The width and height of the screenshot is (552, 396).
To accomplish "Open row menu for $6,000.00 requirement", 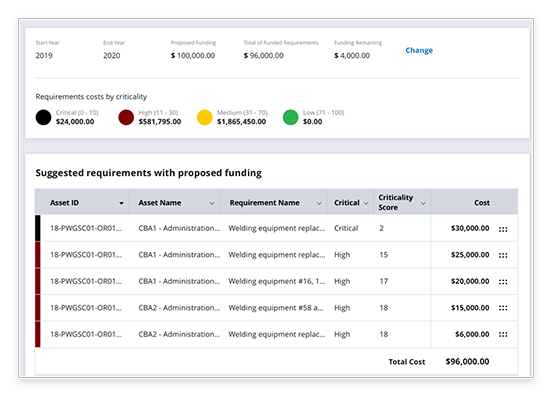I will 503,334.
